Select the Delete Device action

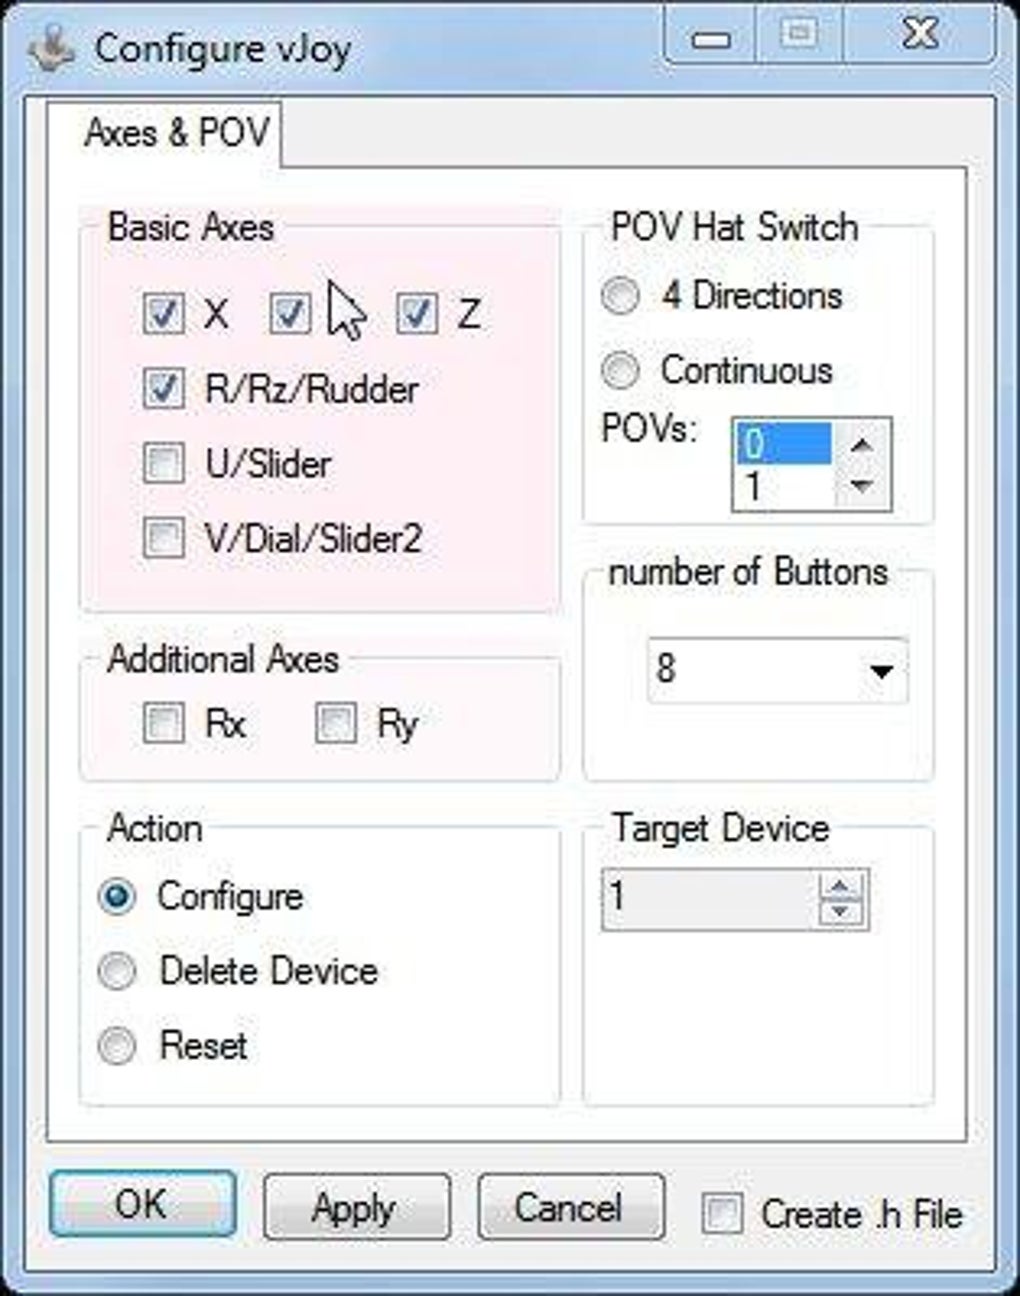tap(118, 971)
